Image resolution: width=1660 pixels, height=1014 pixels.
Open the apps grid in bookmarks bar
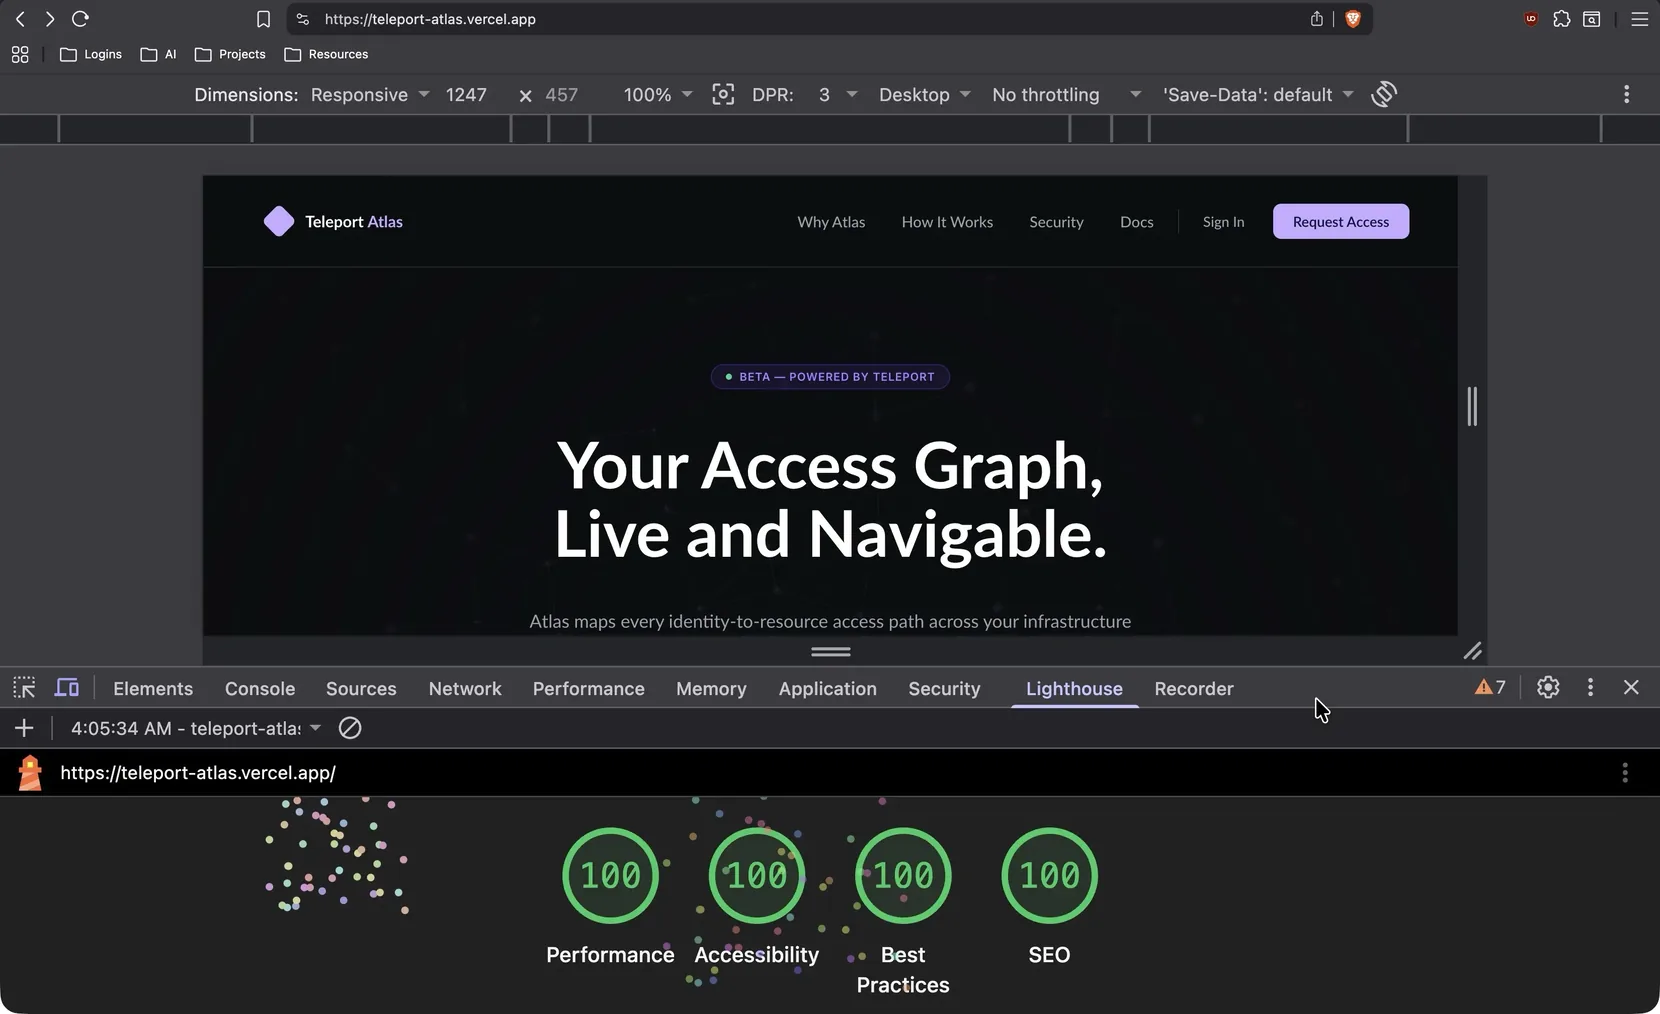click(x=20, y=54)
